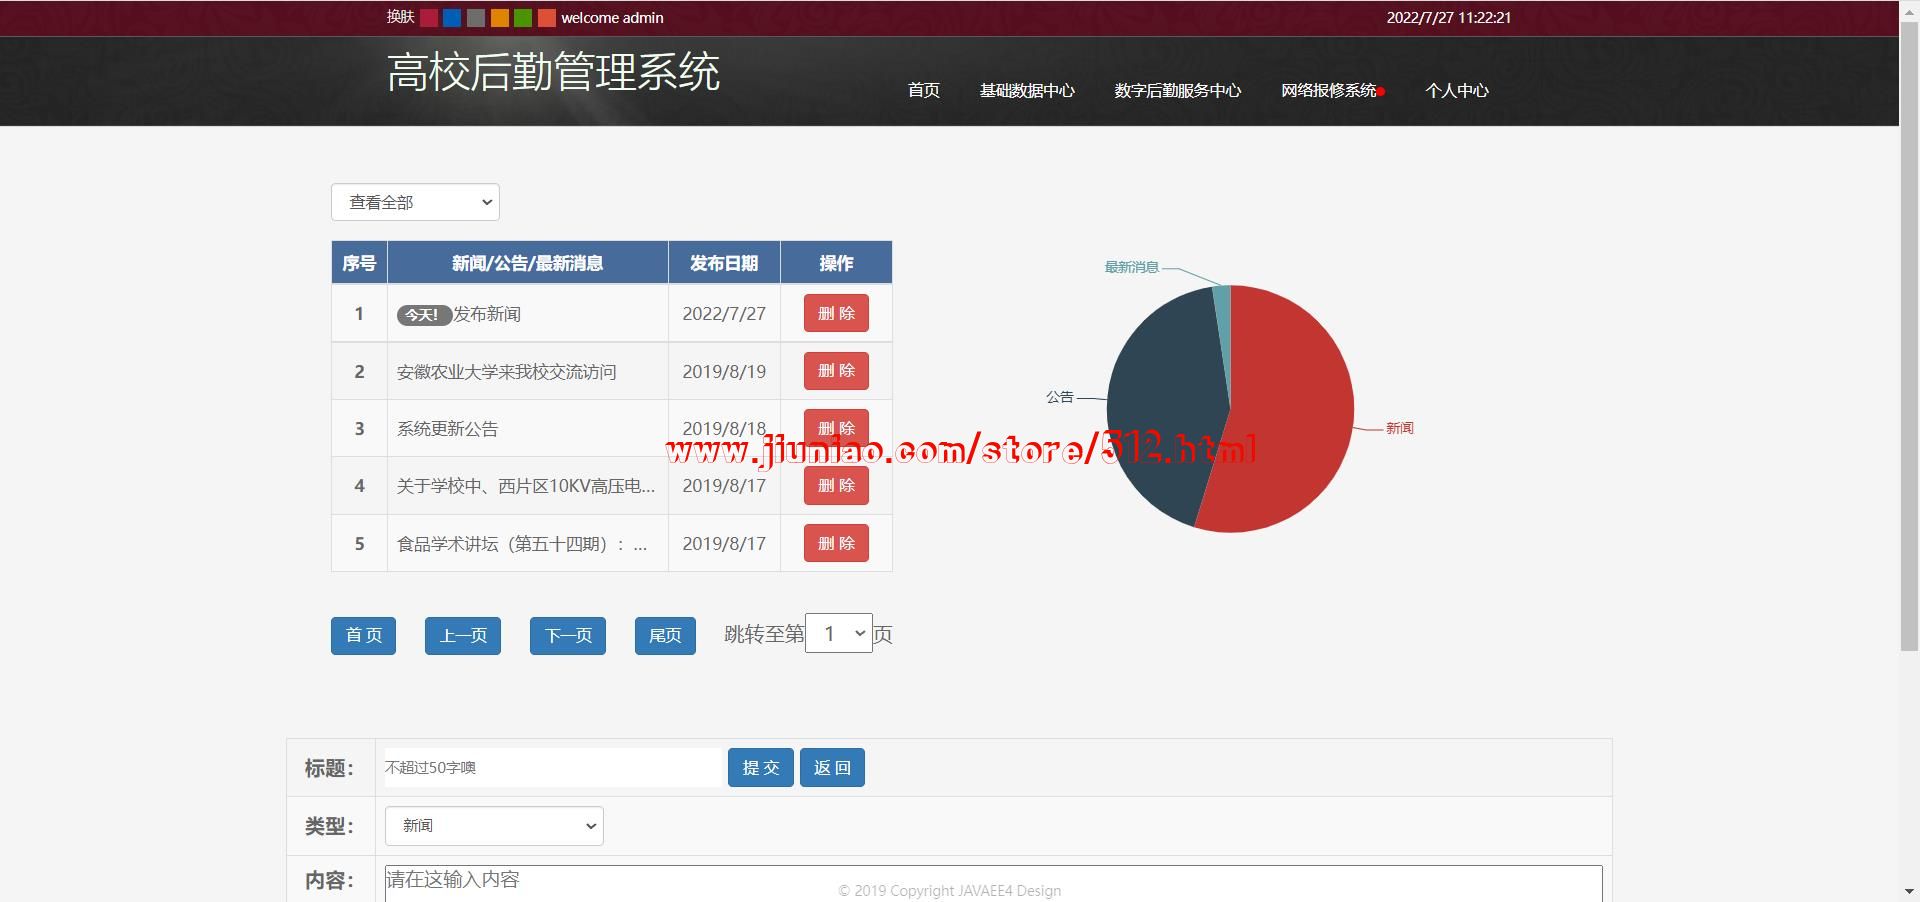Click the 今天! badge in row 1

click(x=424, y=315)
